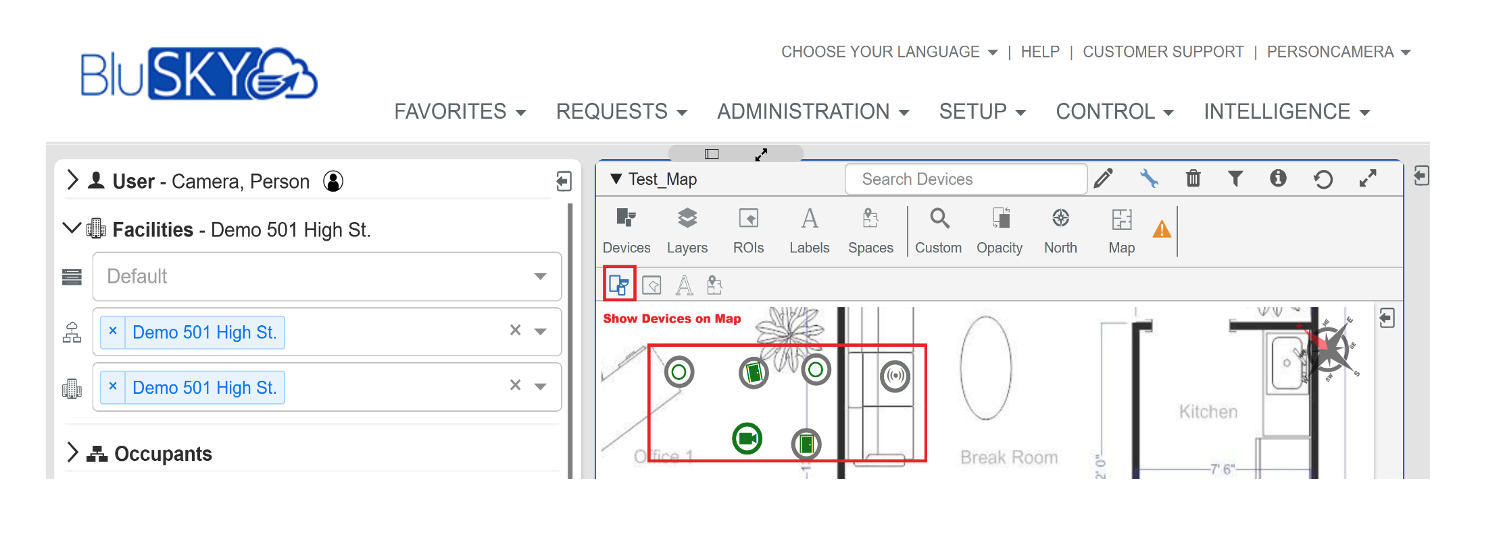Open the INTELLIGENCE menu

[x=1285, y=112]
